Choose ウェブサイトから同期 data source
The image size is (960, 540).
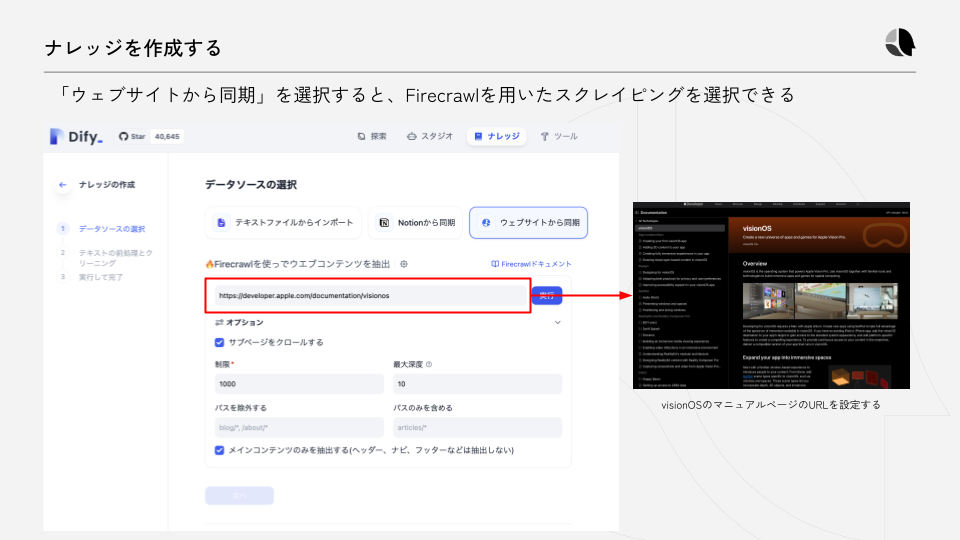tap(528, 223)
